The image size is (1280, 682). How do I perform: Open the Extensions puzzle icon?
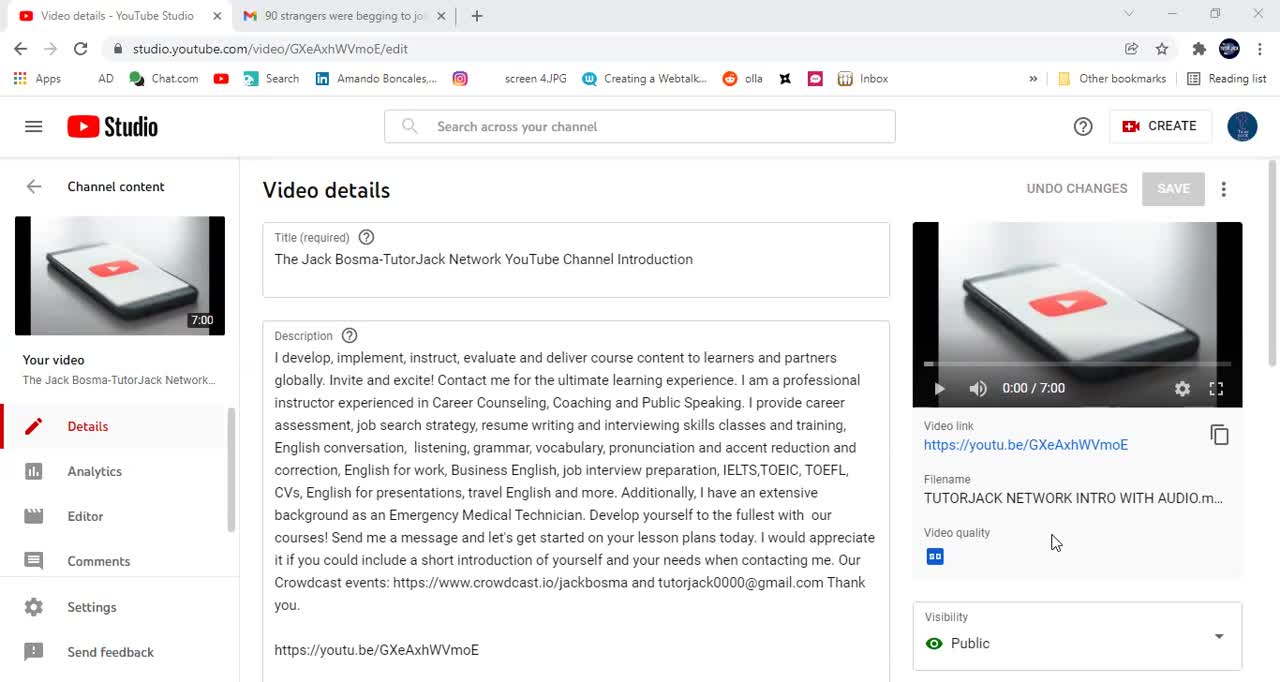pyautogui.click(x=1199, y=49)
